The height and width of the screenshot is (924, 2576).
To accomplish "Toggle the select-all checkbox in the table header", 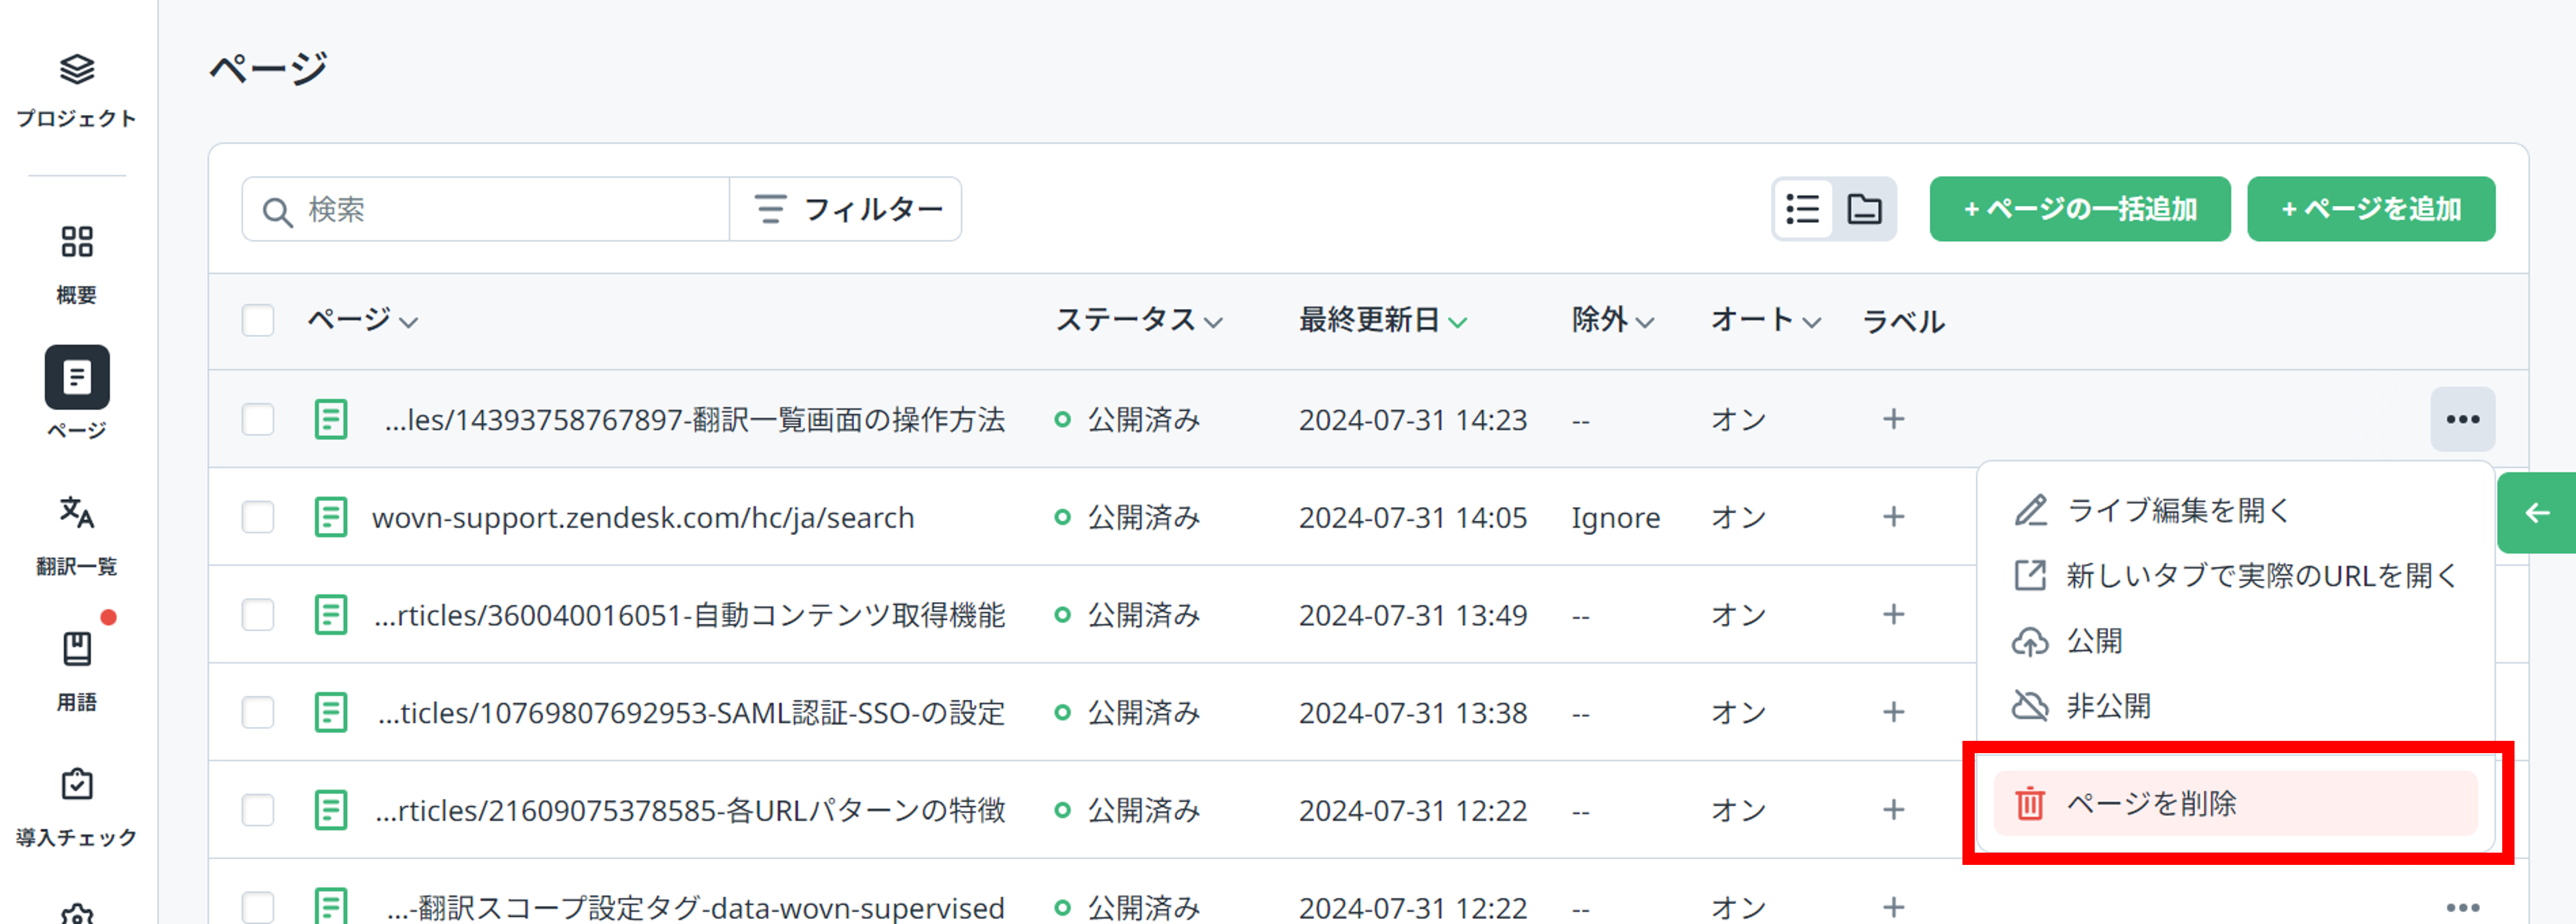I will click(258, 321).
